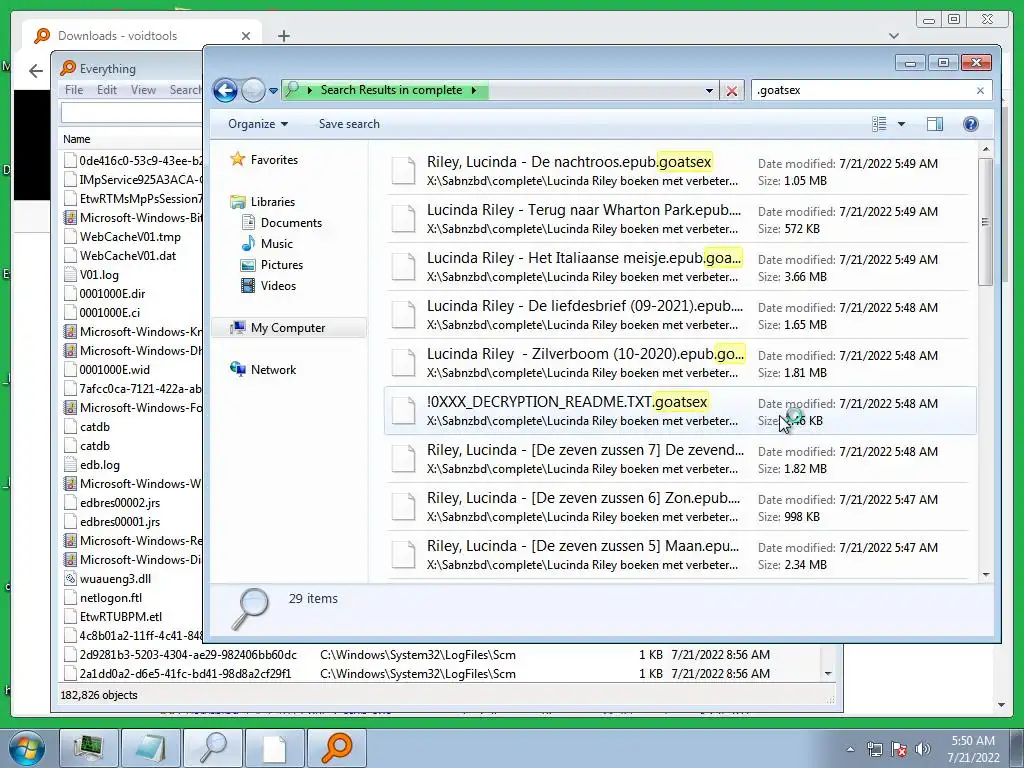The width and height of the screenshot is (1024, 768).
Task: Open Documents library
Action: click(281, 223)
